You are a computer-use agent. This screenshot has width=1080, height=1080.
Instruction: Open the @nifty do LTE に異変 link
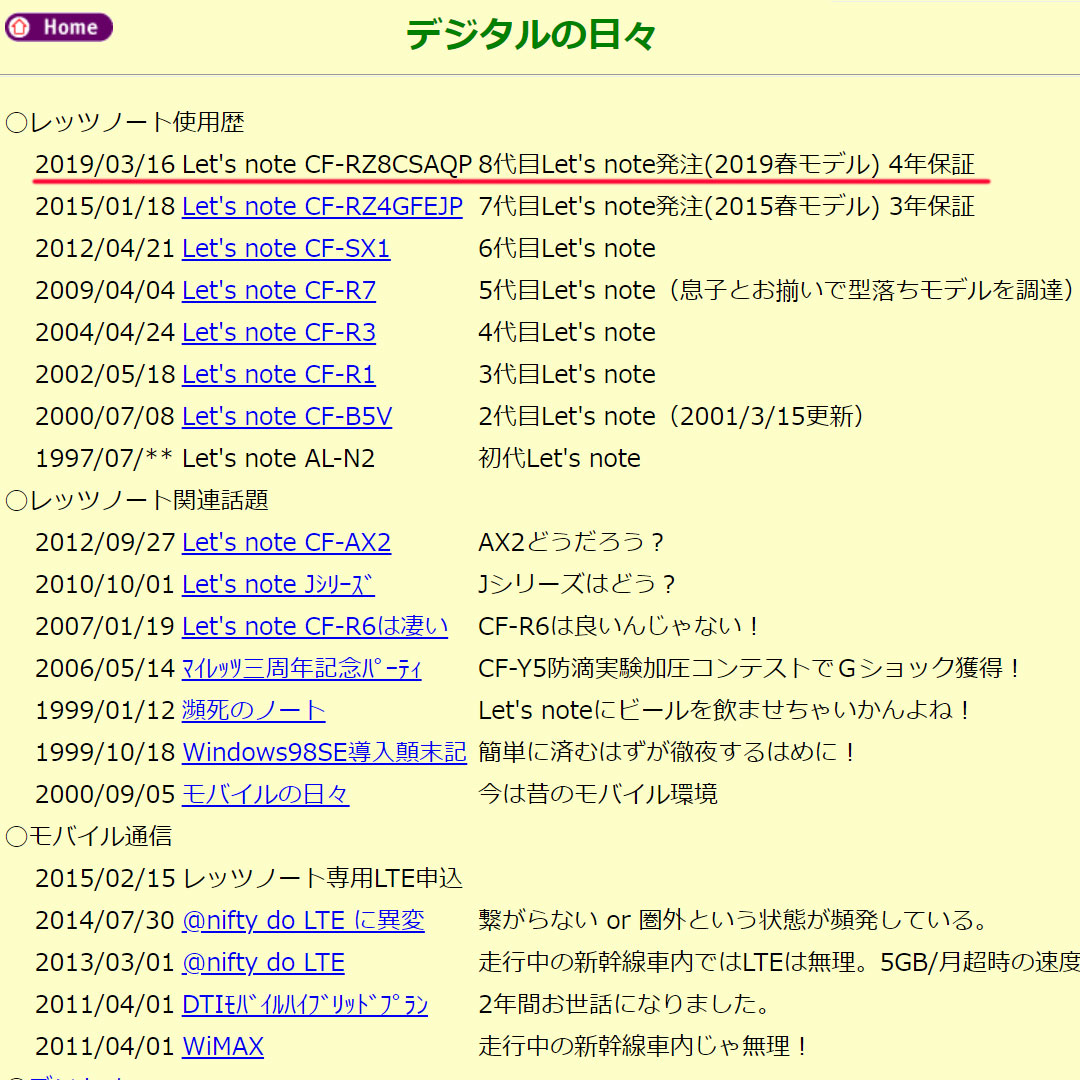(x=303, y=921)
